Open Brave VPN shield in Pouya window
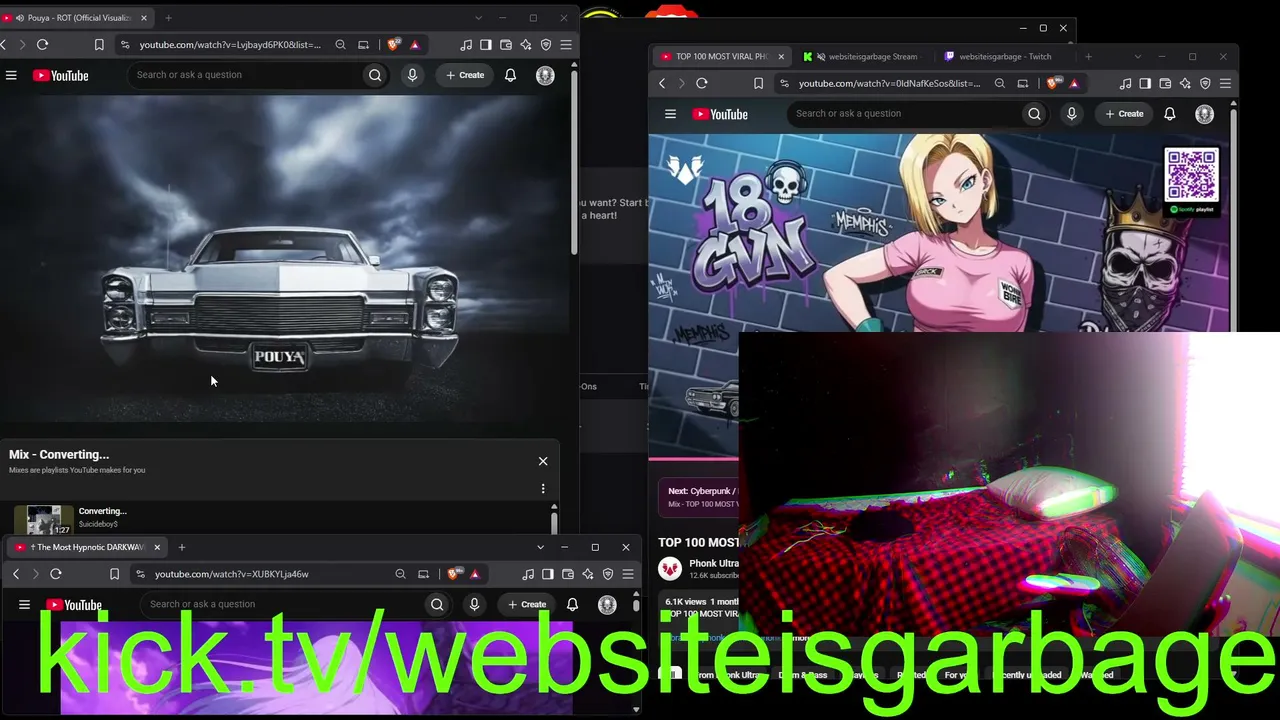Screen dimensions: 1280x720 (546, 44)
